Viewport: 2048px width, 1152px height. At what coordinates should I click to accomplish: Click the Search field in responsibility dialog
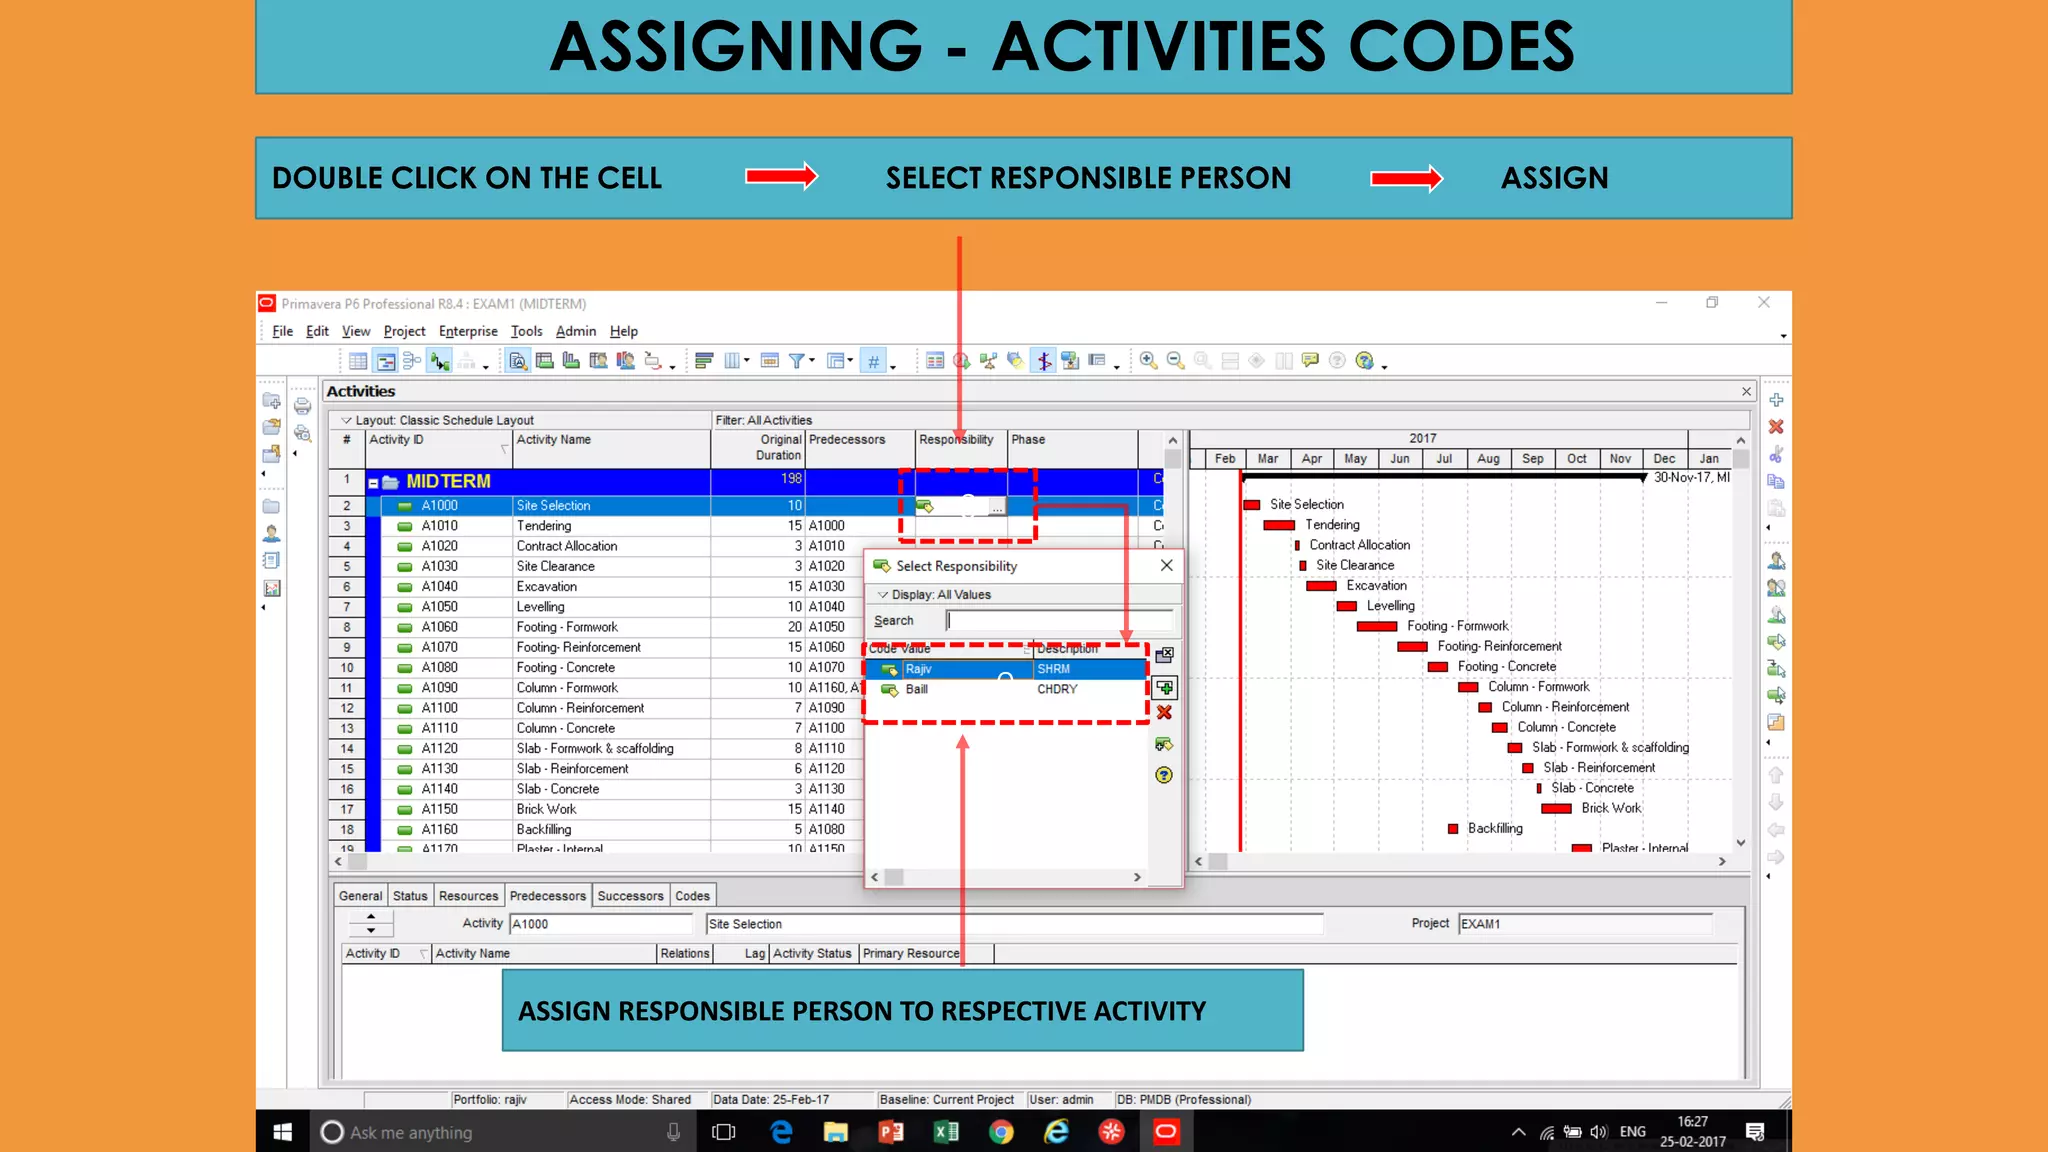(1058, 621)
